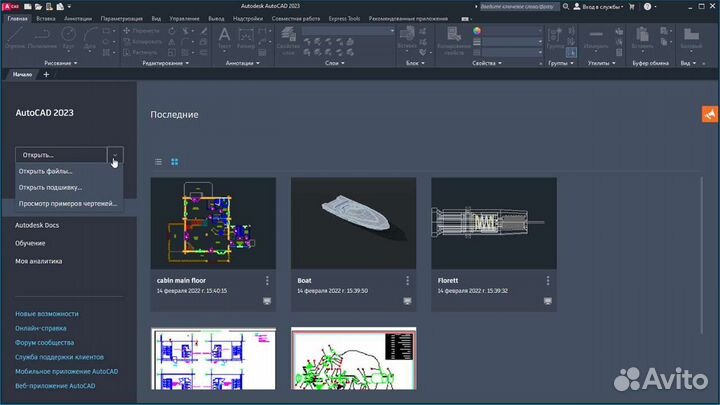Open Autodesk Docs in sidebar
Image resolution: width=720 pixels, height=405 pixels.
37,225
